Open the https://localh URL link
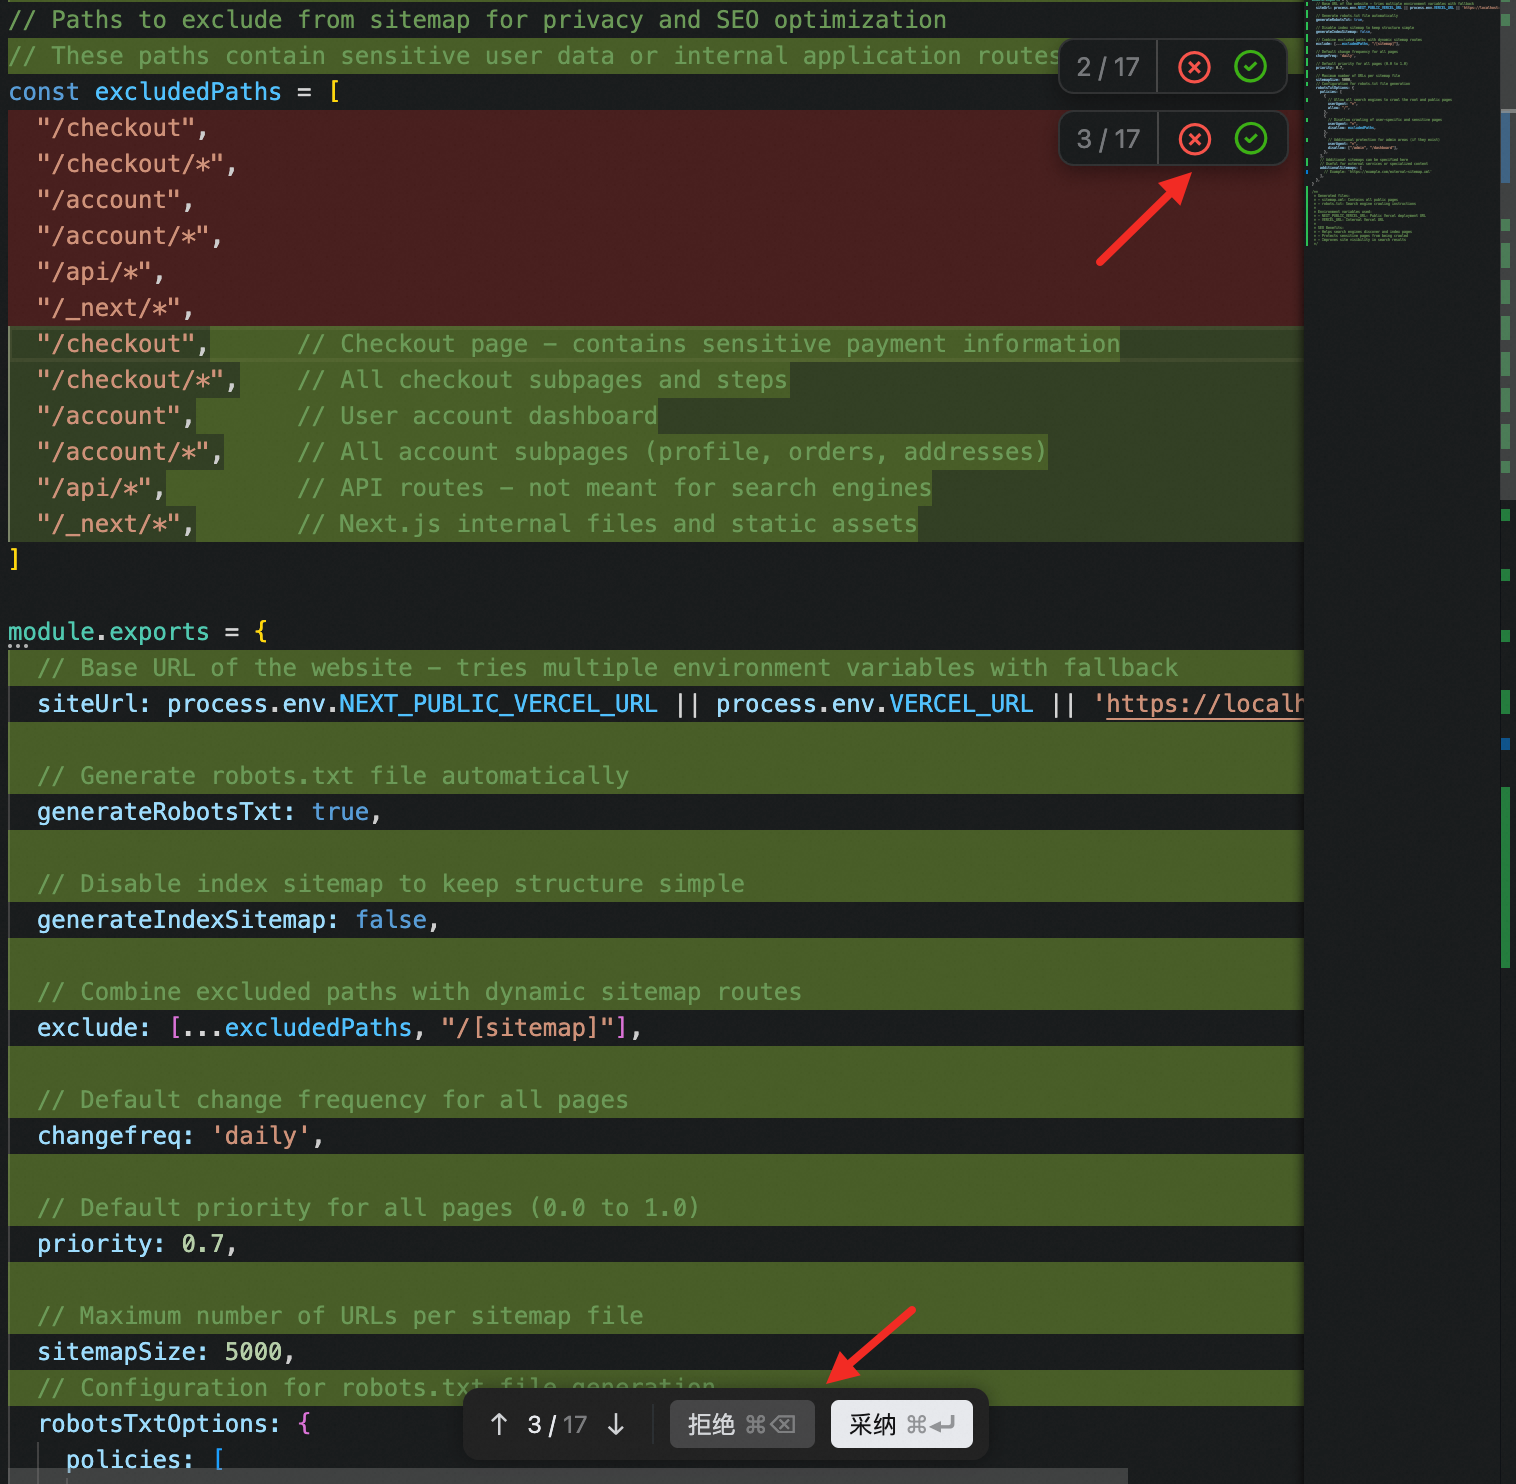 1204,704
